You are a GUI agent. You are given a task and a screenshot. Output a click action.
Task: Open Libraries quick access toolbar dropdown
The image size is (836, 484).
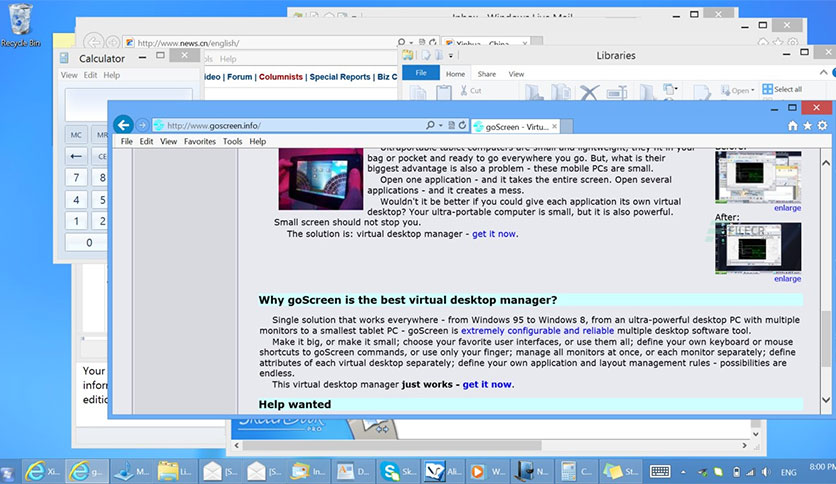[451, 55]
